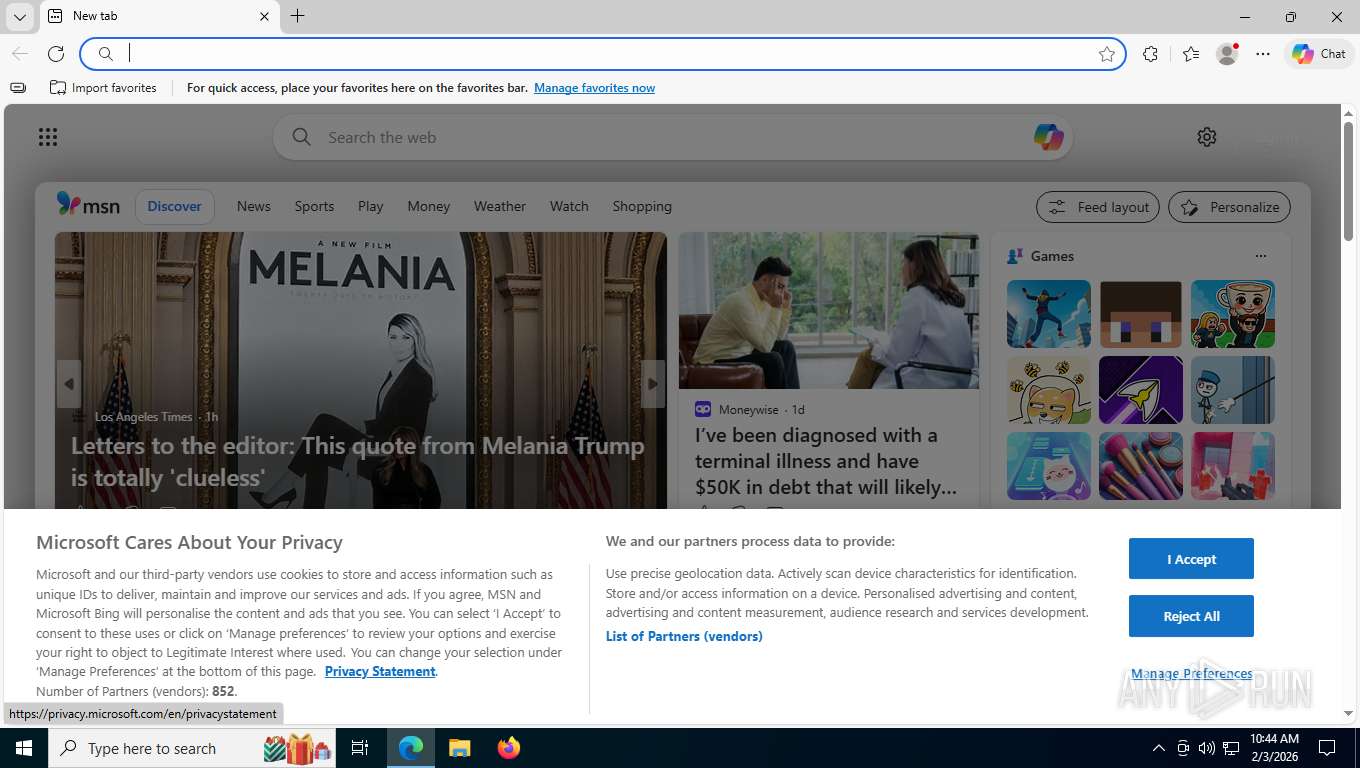Click the Search the web box
Viewport: 1360px width, 768px height.
click(x=672, y=137)
